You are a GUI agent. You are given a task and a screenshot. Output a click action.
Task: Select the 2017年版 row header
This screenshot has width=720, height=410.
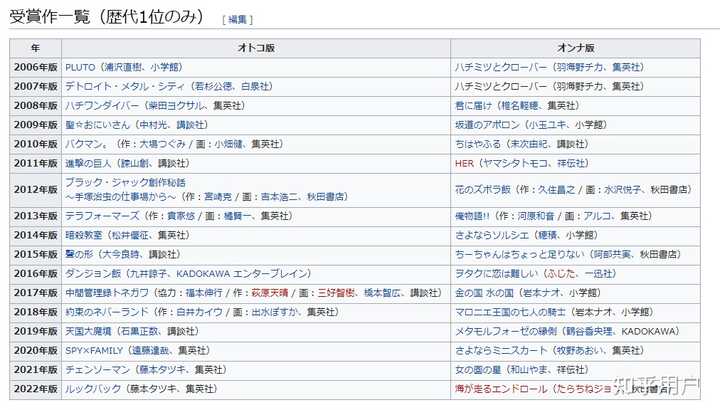coord(35,293)
